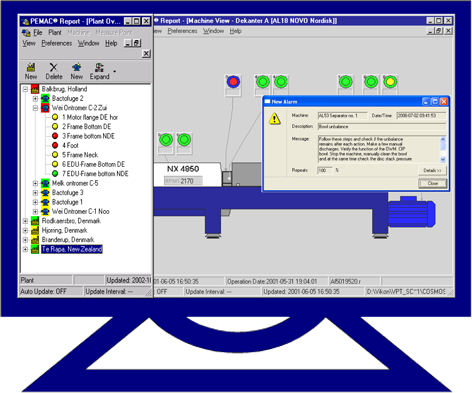
Task: Open the dropdown arrow next to Expand
Action: pyautogui.click(x=115, y=71)
